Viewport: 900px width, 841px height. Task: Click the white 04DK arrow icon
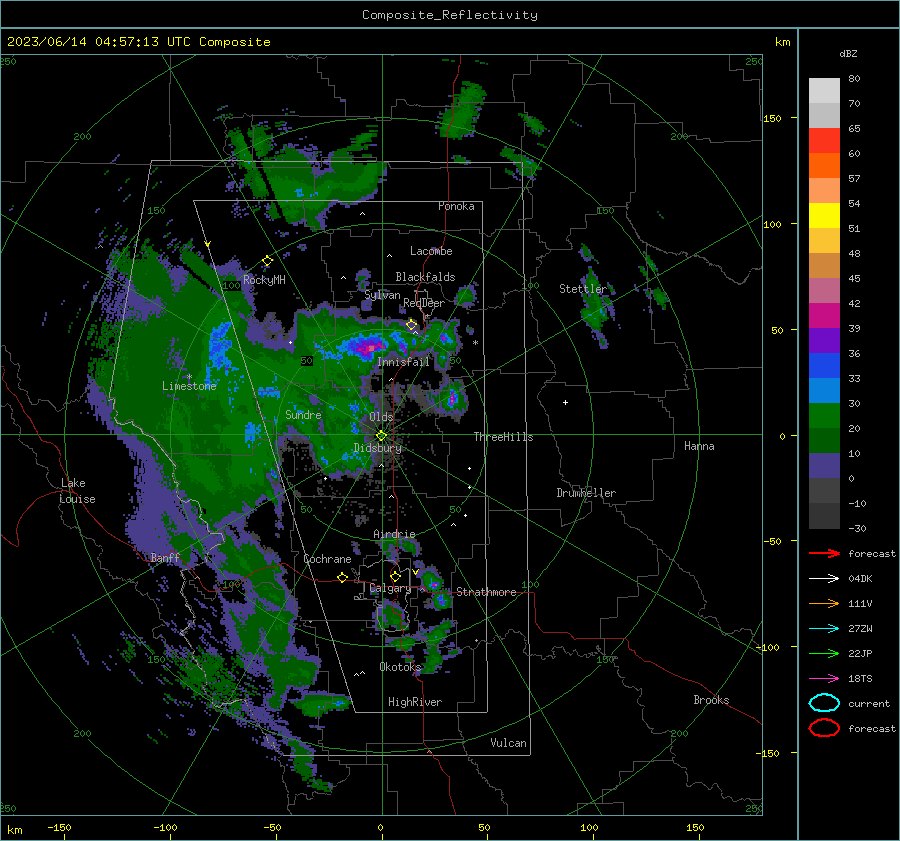tap(824, 578)
